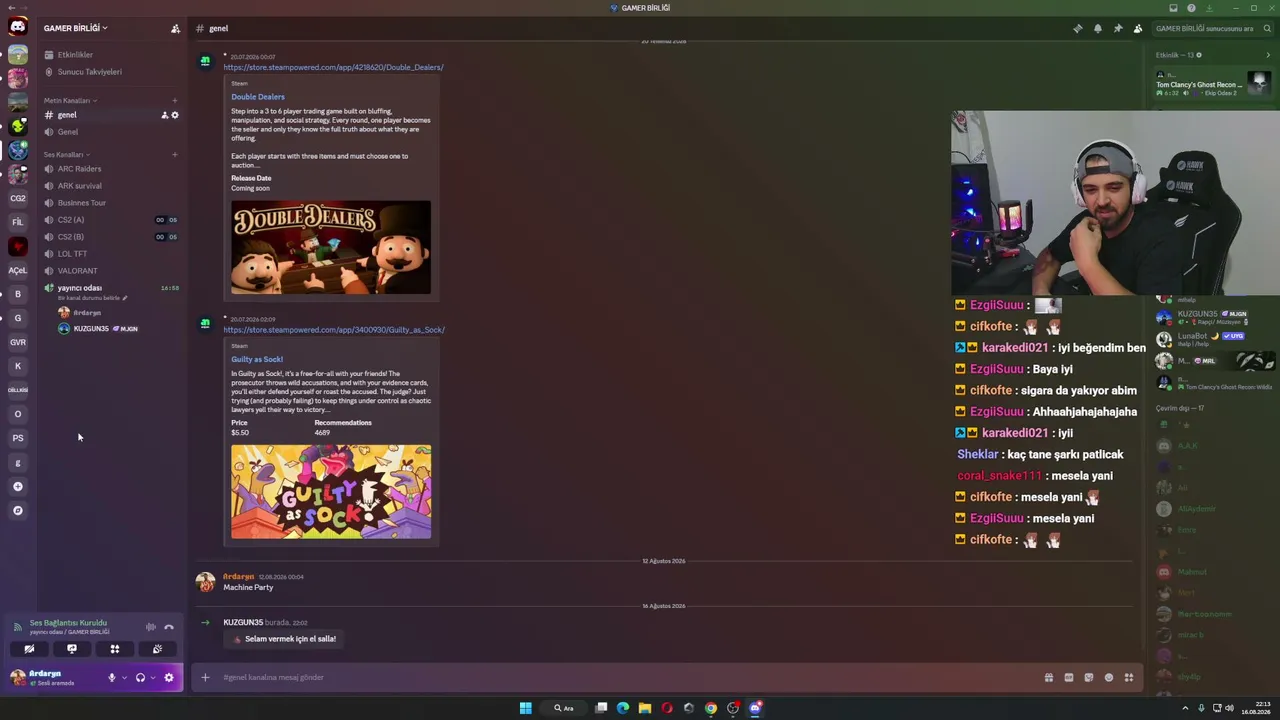Select the genel text channel

pos(111,115)
